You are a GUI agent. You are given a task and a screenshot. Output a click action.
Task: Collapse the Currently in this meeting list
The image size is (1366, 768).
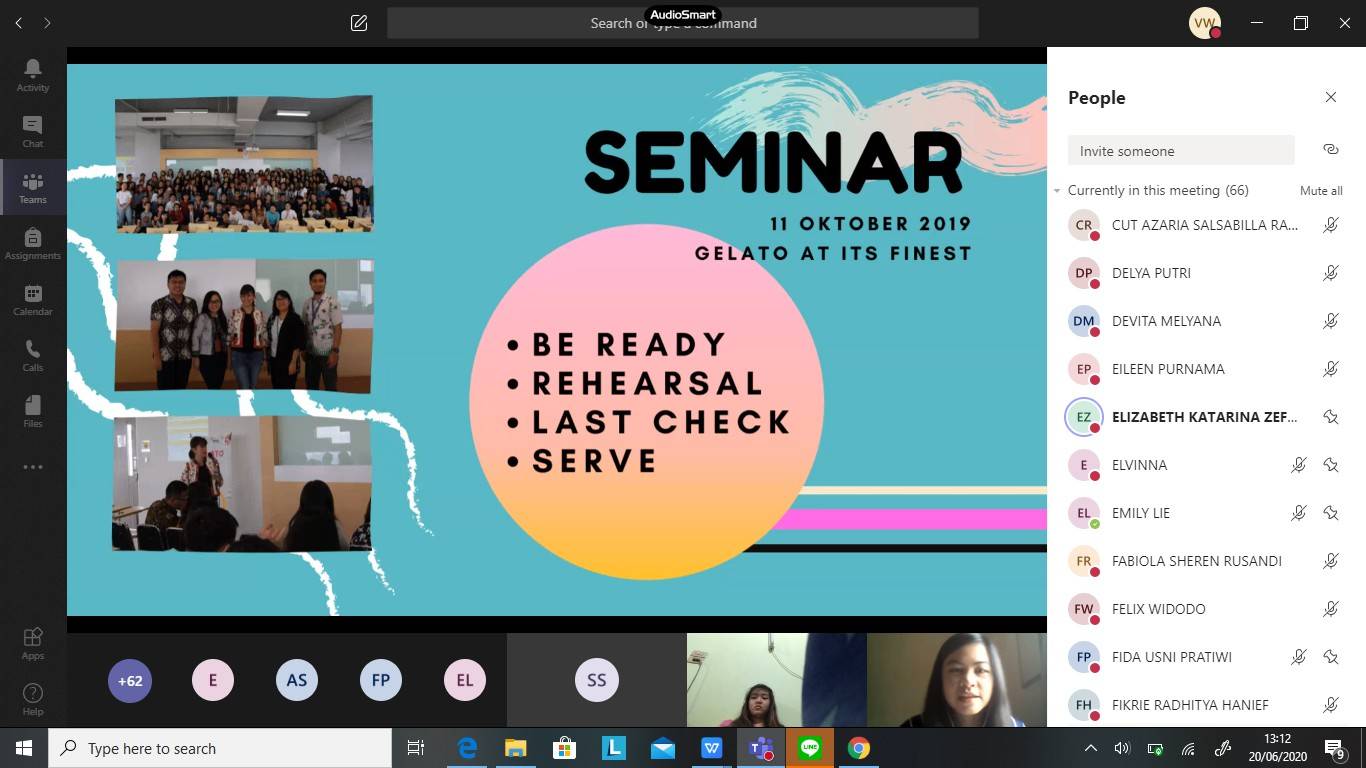[x=1057, y=191]
